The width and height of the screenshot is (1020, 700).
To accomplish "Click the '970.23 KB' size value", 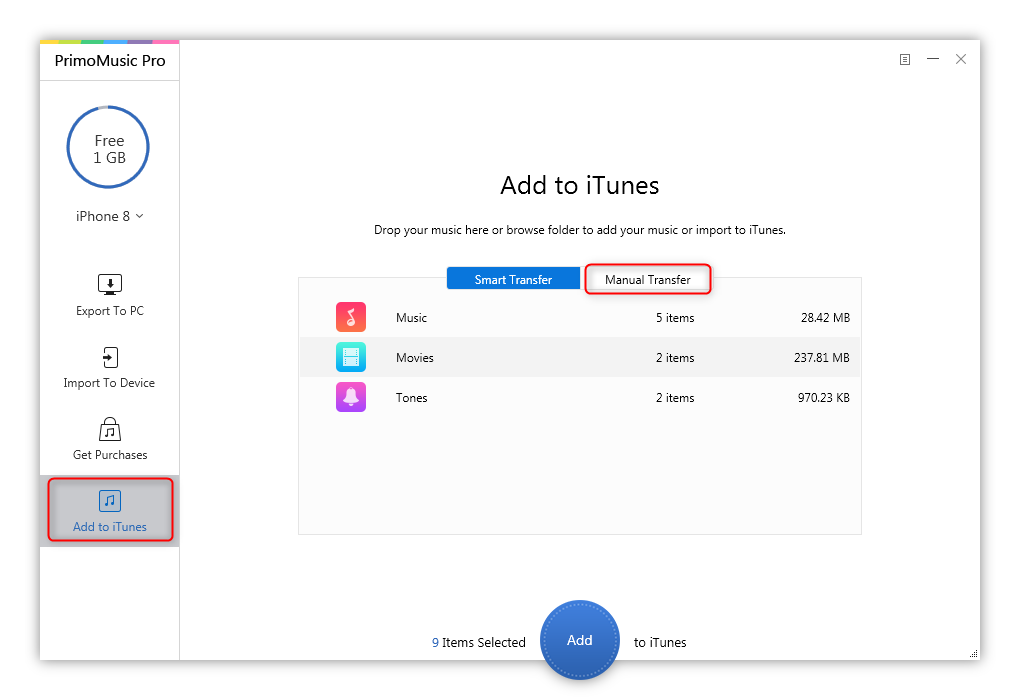I will 824,397.
